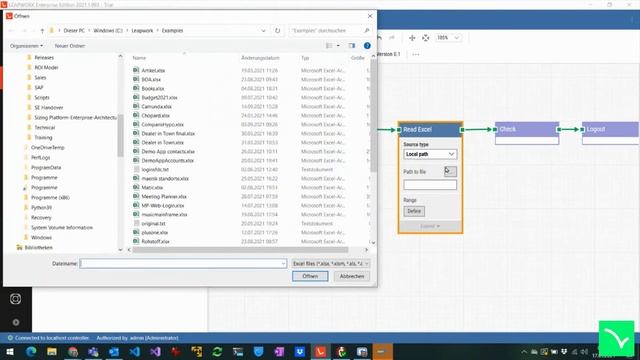
Task: Open the view options dropdown arrow
Action: [x=338, y=46]
